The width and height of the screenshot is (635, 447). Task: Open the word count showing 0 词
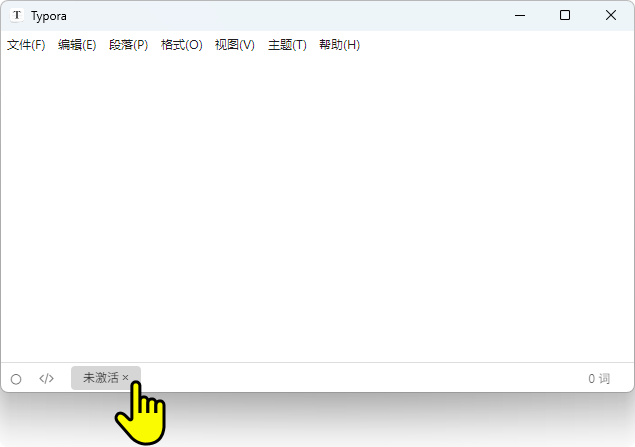[598, 379]
